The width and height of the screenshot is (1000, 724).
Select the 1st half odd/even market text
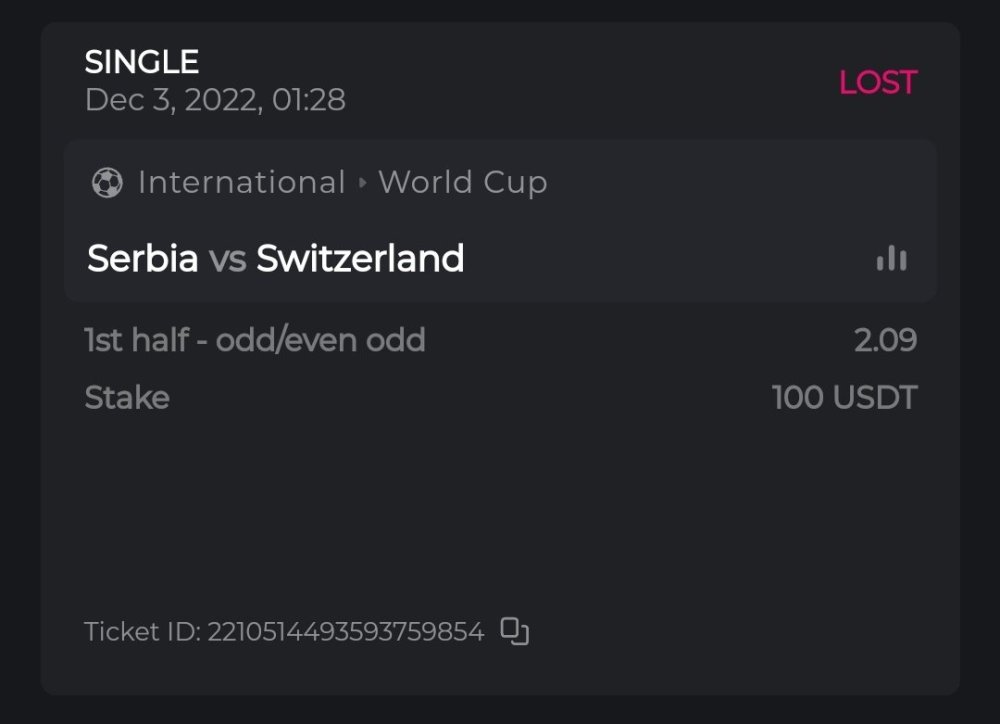[255, 340]
